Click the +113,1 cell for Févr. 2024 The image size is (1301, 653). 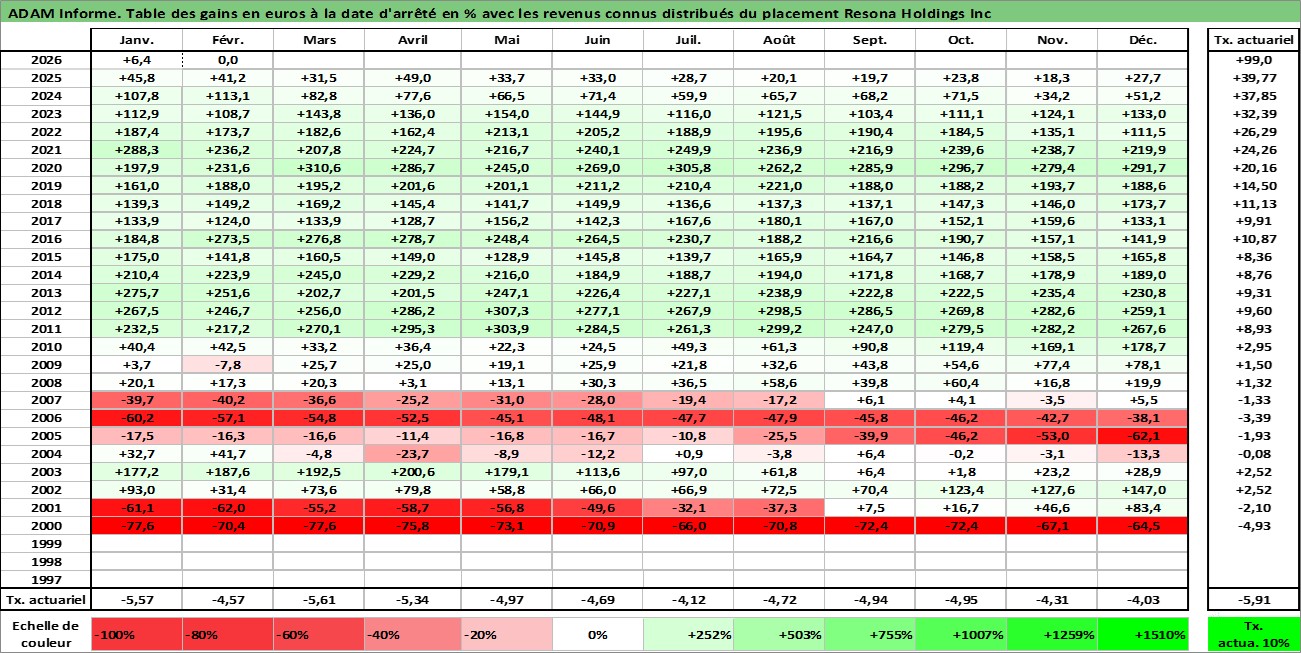(227, 96)
